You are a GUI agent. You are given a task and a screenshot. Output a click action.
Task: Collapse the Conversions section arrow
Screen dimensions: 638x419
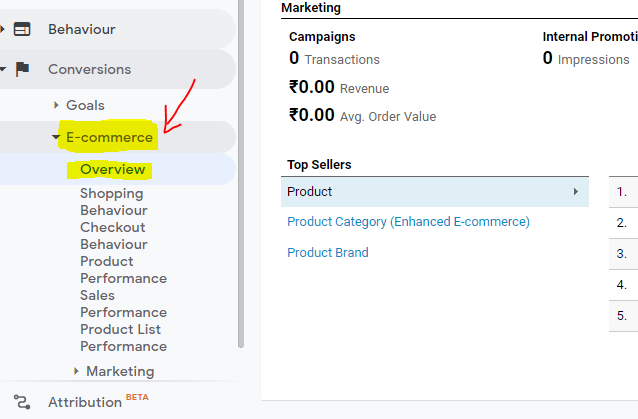[3, 69]
